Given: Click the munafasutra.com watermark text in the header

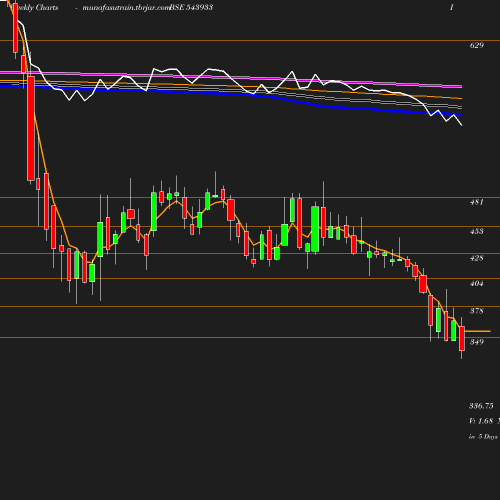Looking at the screenshot, I should click(126, 8).
